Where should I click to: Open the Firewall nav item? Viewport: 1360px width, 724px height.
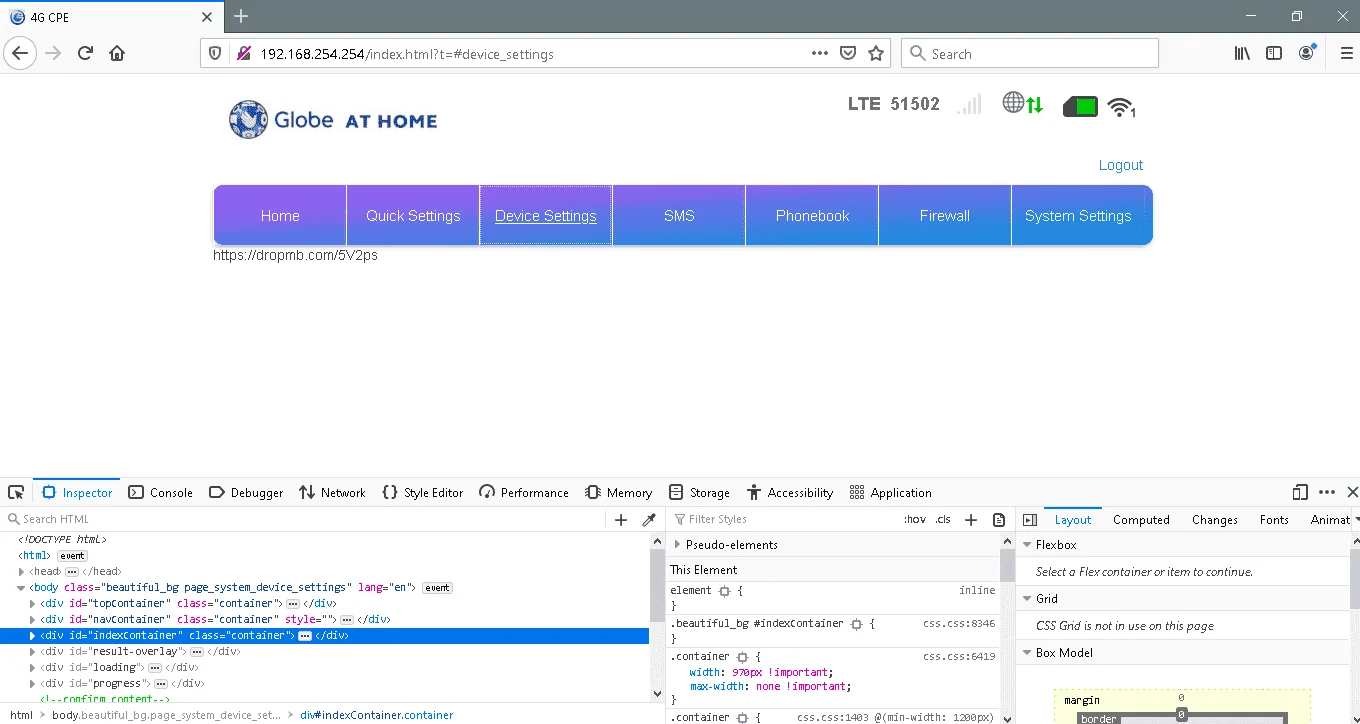945,216
